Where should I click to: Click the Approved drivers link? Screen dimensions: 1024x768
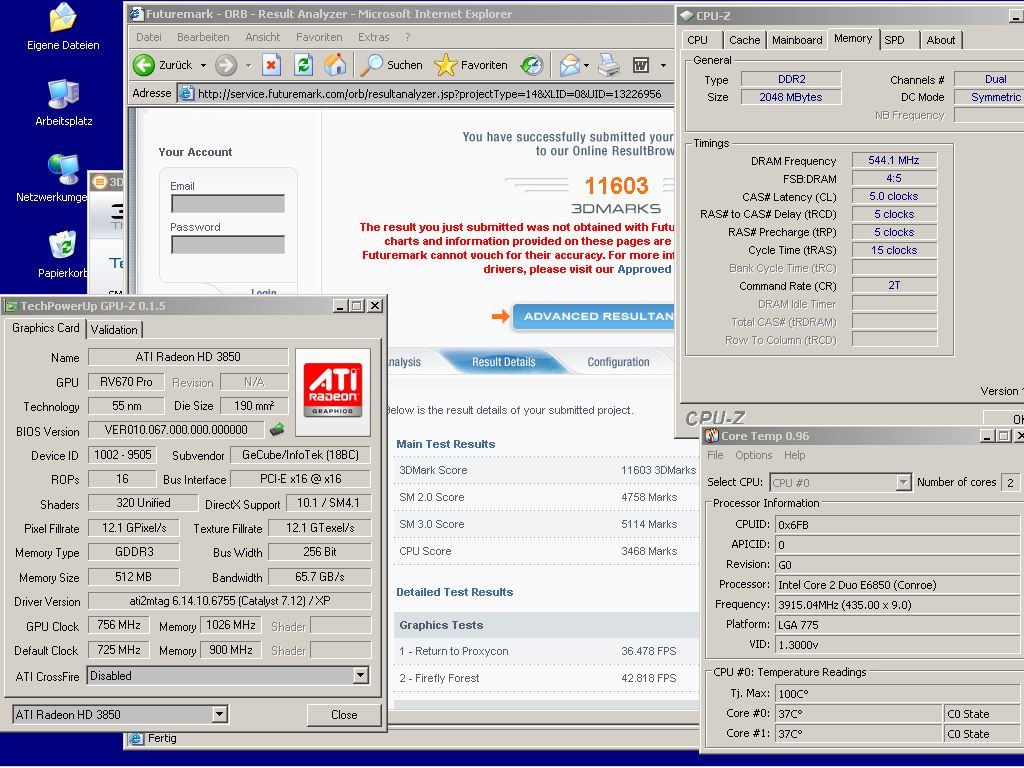tap(644, 269)
